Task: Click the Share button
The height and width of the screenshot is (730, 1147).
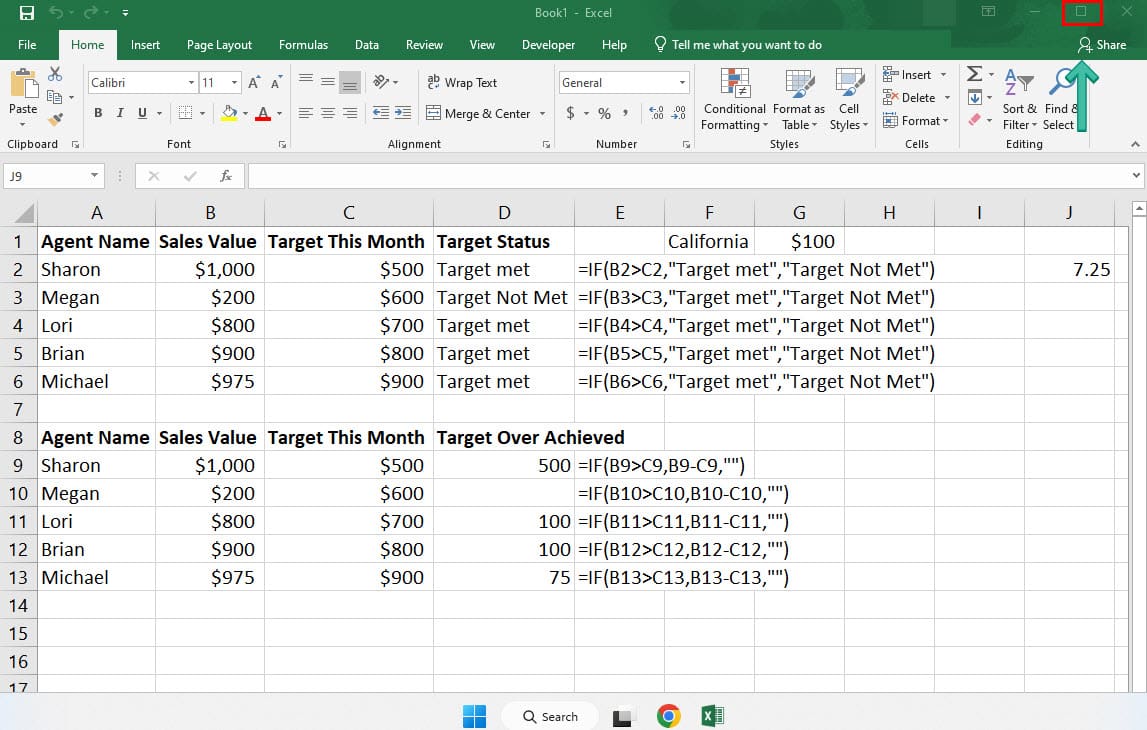Action: (1102, 45)
